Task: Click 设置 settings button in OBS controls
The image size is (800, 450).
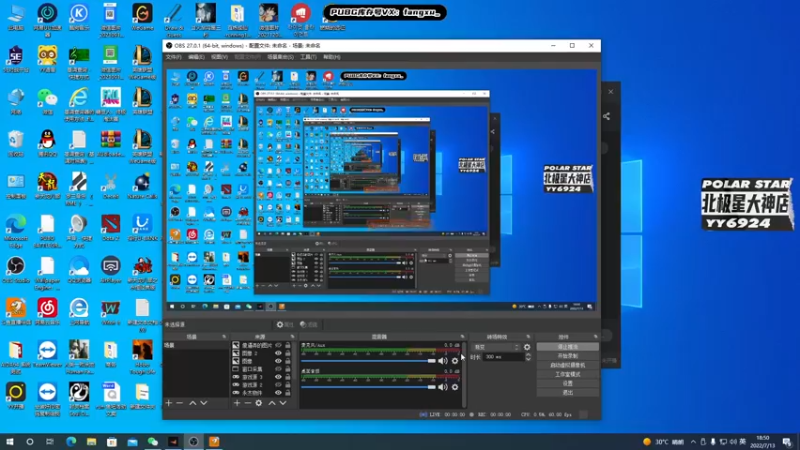Action: pos(567,384)
